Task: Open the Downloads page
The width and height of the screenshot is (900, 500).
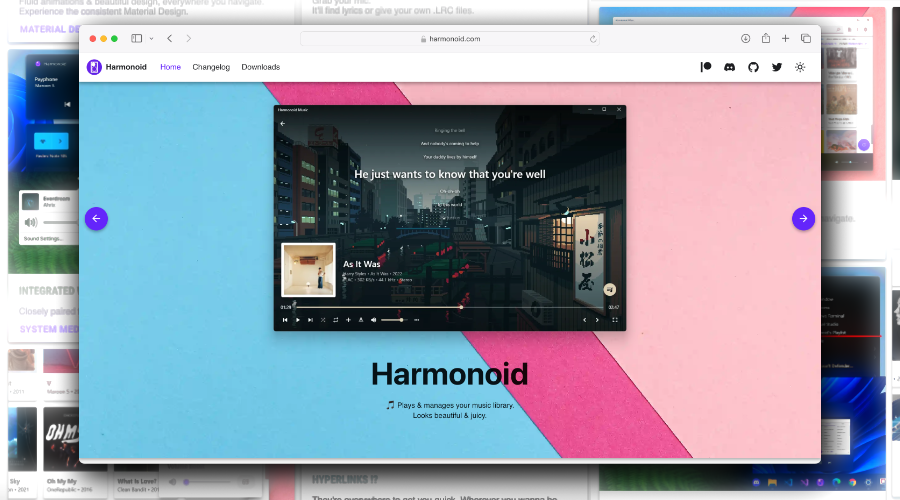Action: [261, 67]
